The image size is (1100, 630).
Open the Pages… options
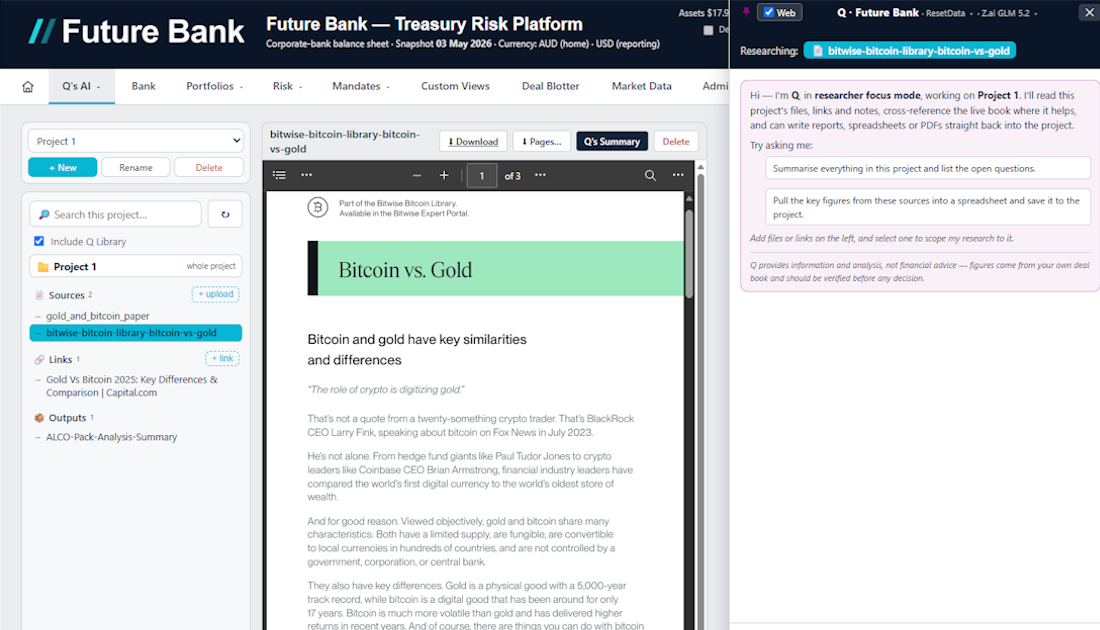[x=542, y=141]
